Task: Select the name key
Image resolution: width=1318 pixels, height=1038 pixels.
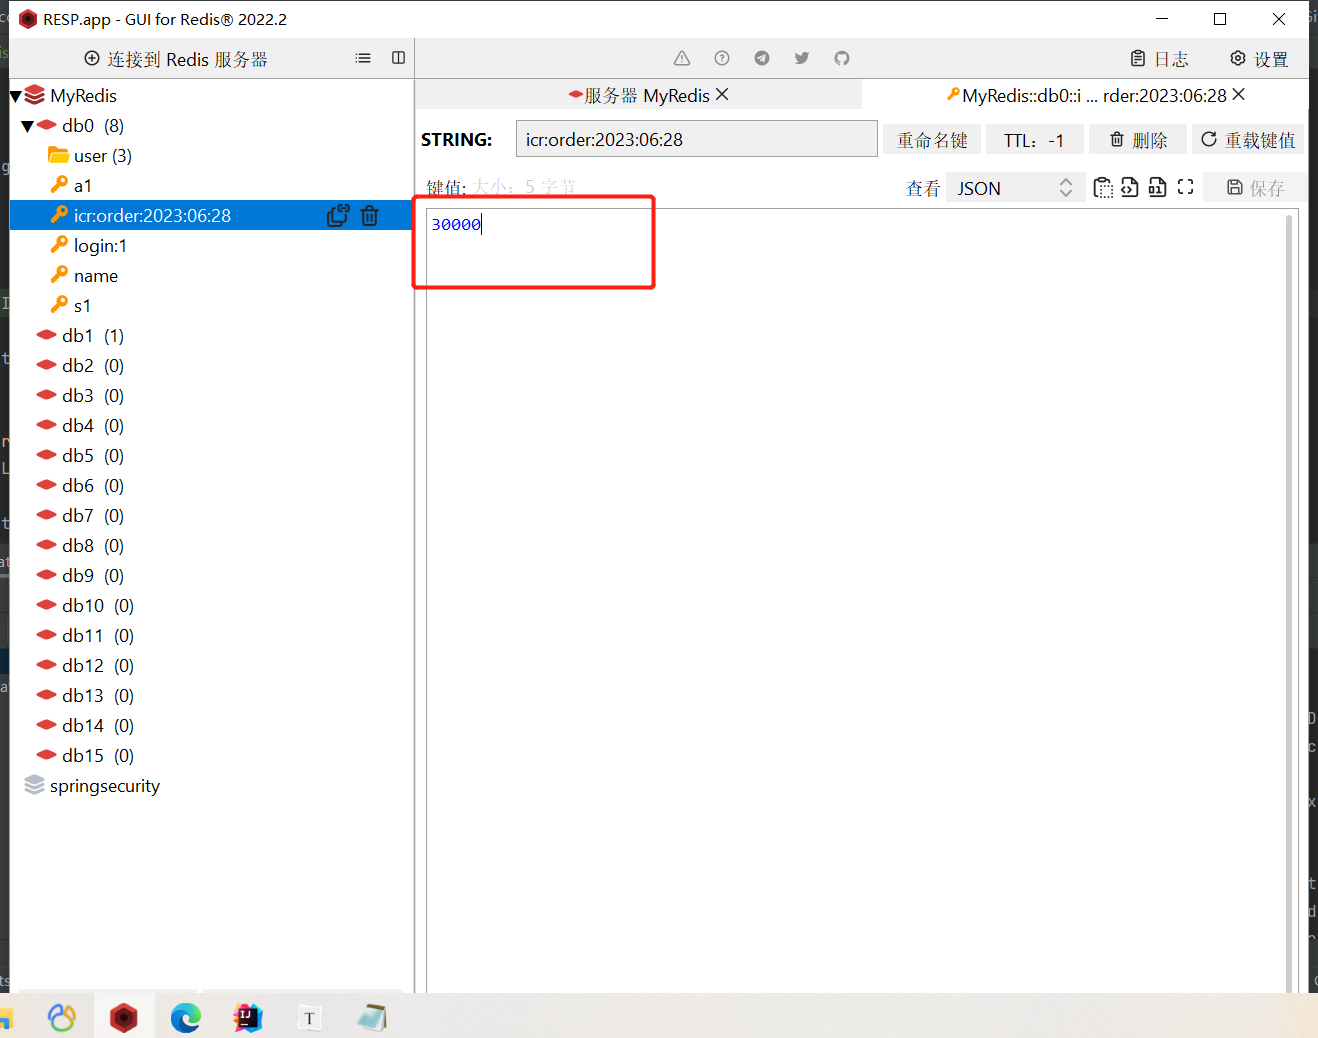Action: click(85, 276)
